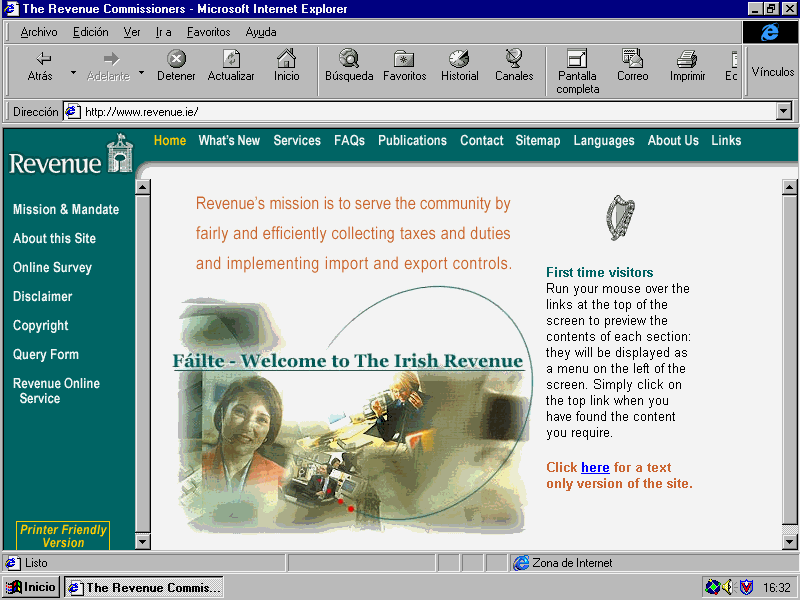The height and width of the screenshot is (600, 800).
Task: Expand the Adelante history dropdown arrow
Action: coord(141,72)
